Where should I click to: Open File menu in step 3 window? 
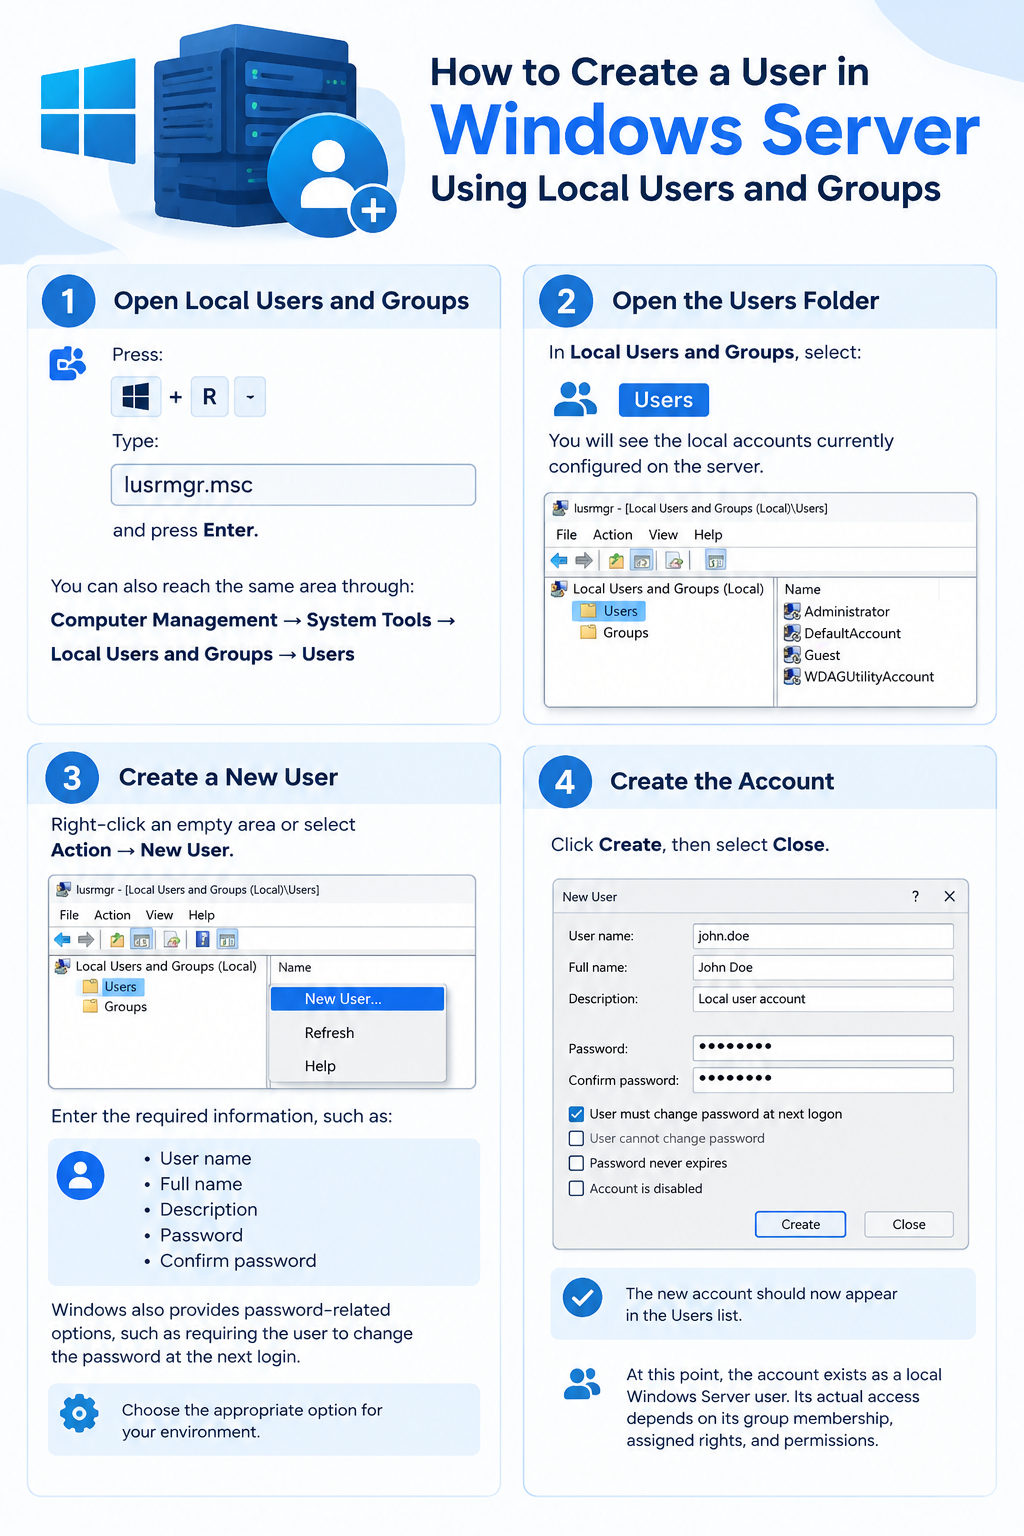pyautogui.click(x=69, y=915)
